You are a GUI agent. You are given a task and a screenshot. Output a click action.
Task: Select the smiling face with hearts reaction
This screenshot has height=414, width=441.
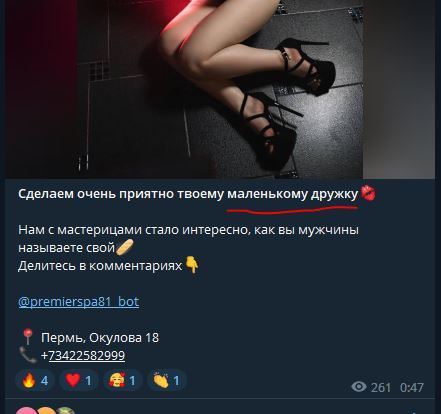[123, 380]
